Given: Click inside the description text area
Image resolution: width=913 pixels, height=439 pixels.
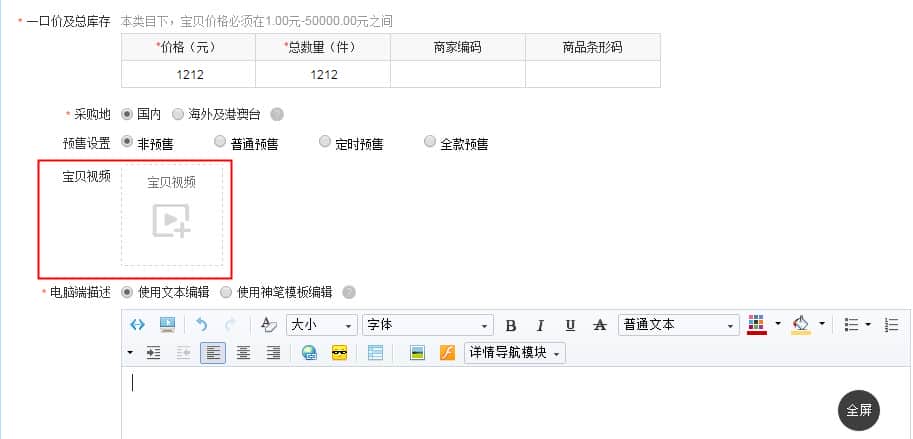Looking at the screenshot, I should point(516,403).
